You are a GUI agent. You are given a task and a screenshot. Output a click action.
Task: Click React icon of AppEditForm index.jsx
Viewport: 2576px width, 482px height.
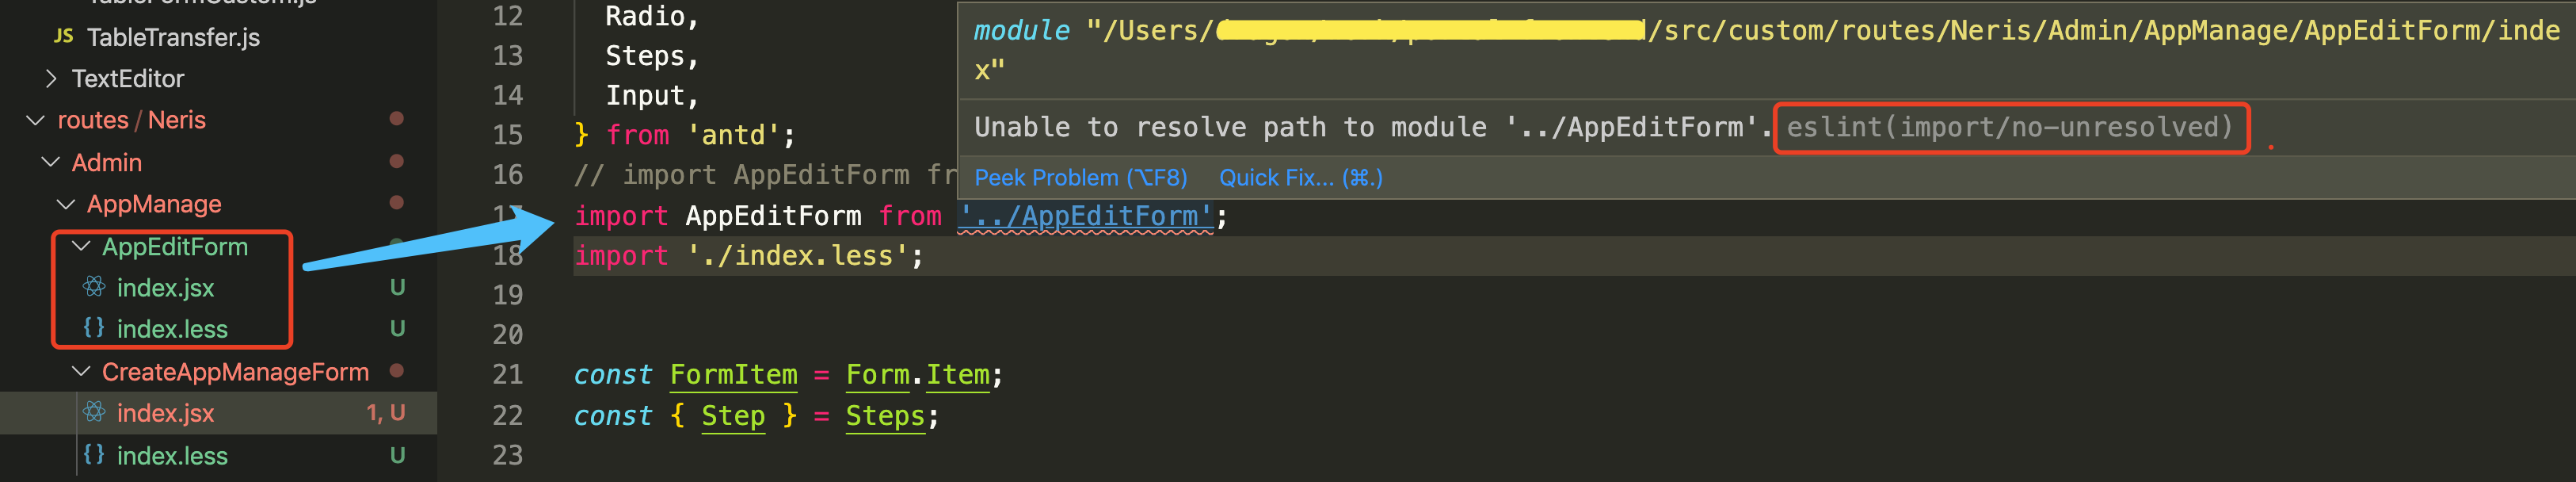[94, 288]
